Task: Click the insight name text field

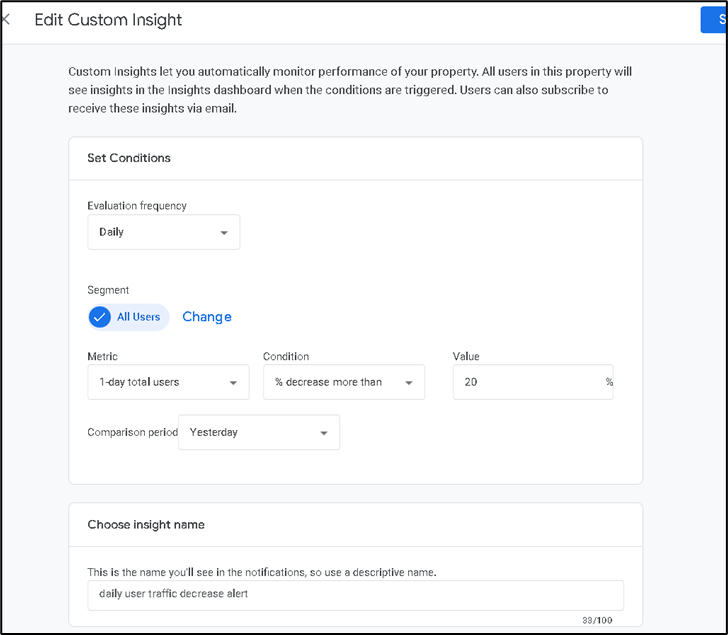Action: (355, 595)
